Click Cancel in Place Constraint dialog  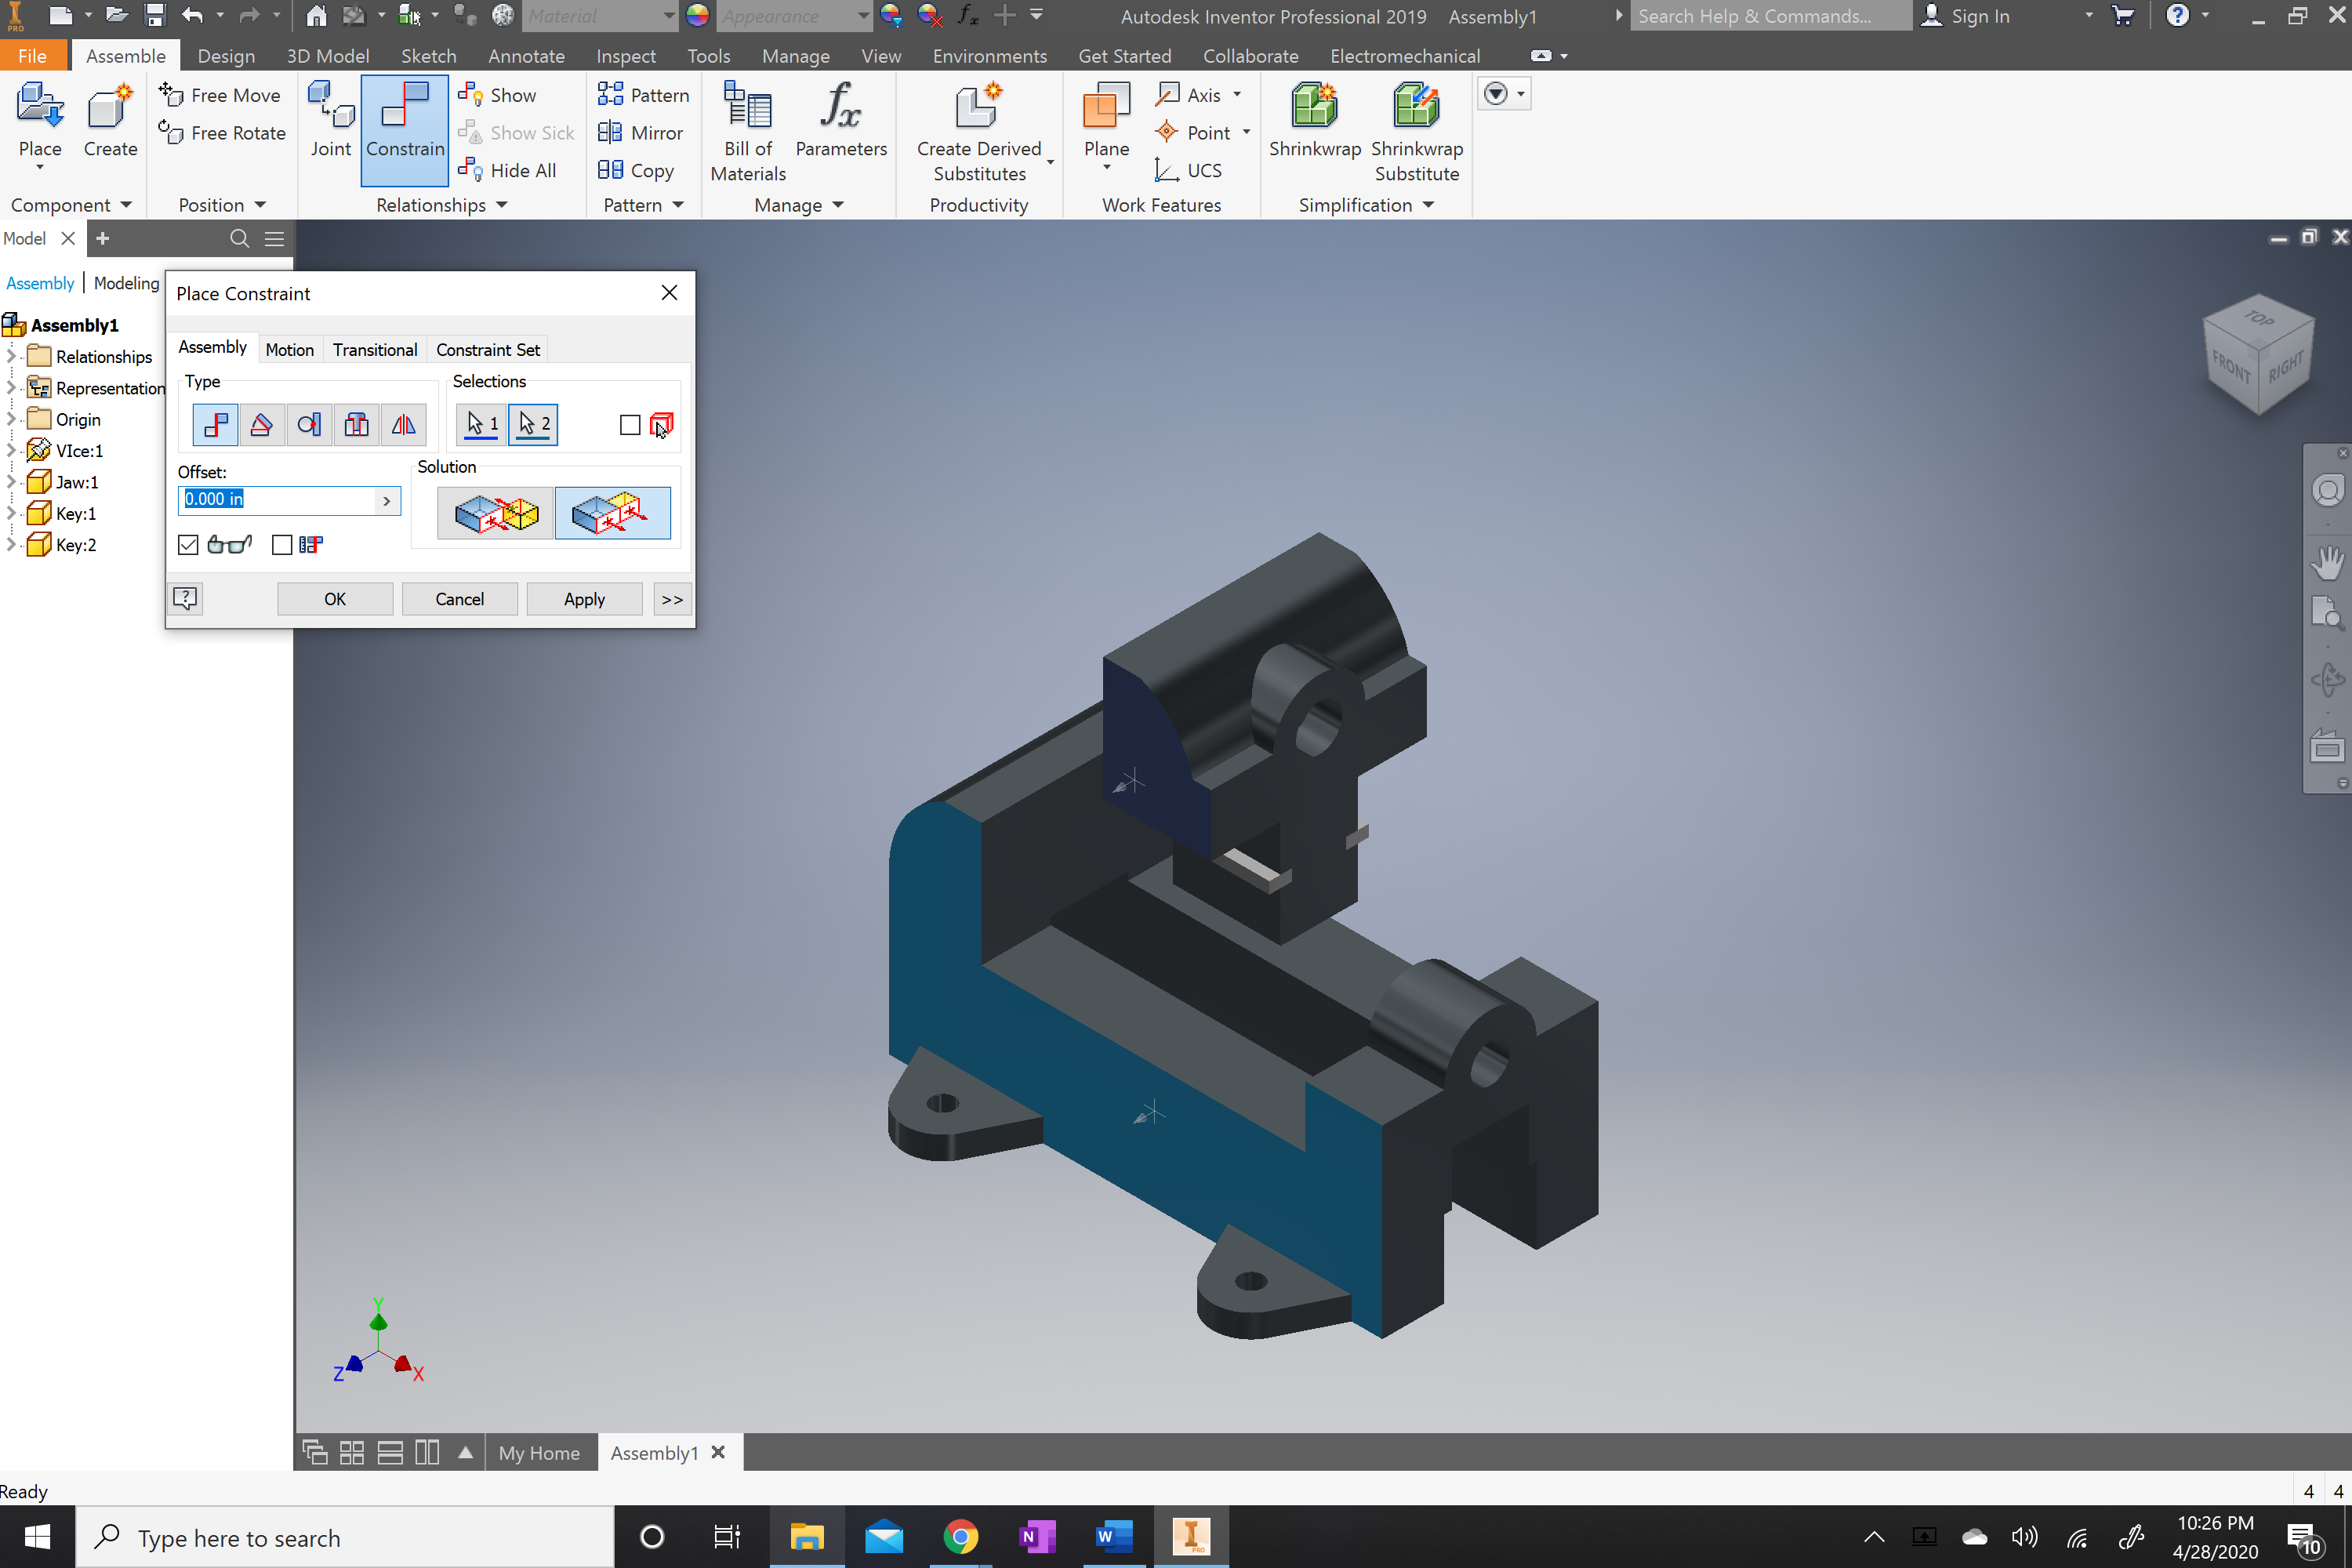pos(460,599)
